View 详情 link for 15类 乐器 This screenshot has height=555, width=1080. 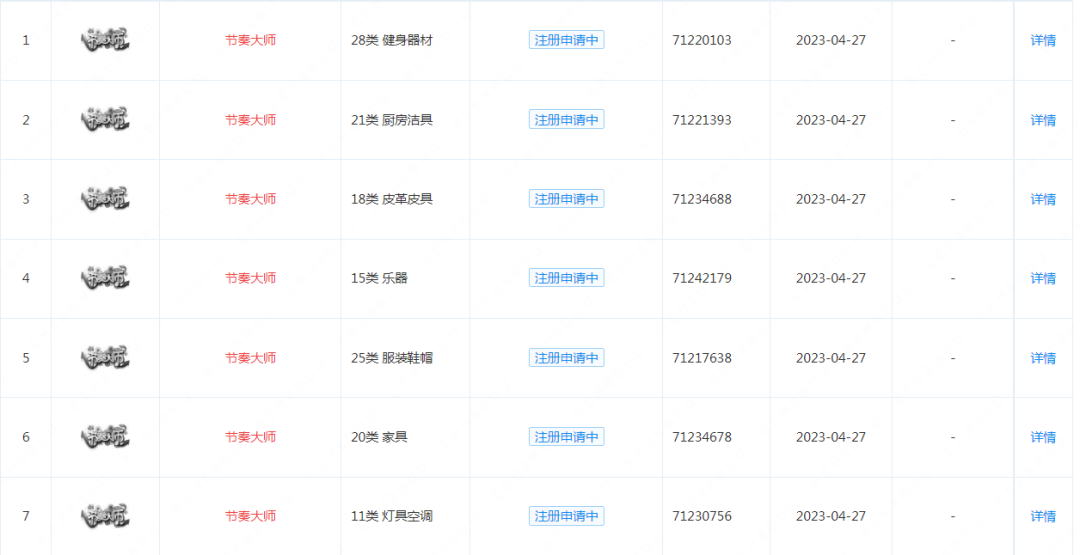1043,278
